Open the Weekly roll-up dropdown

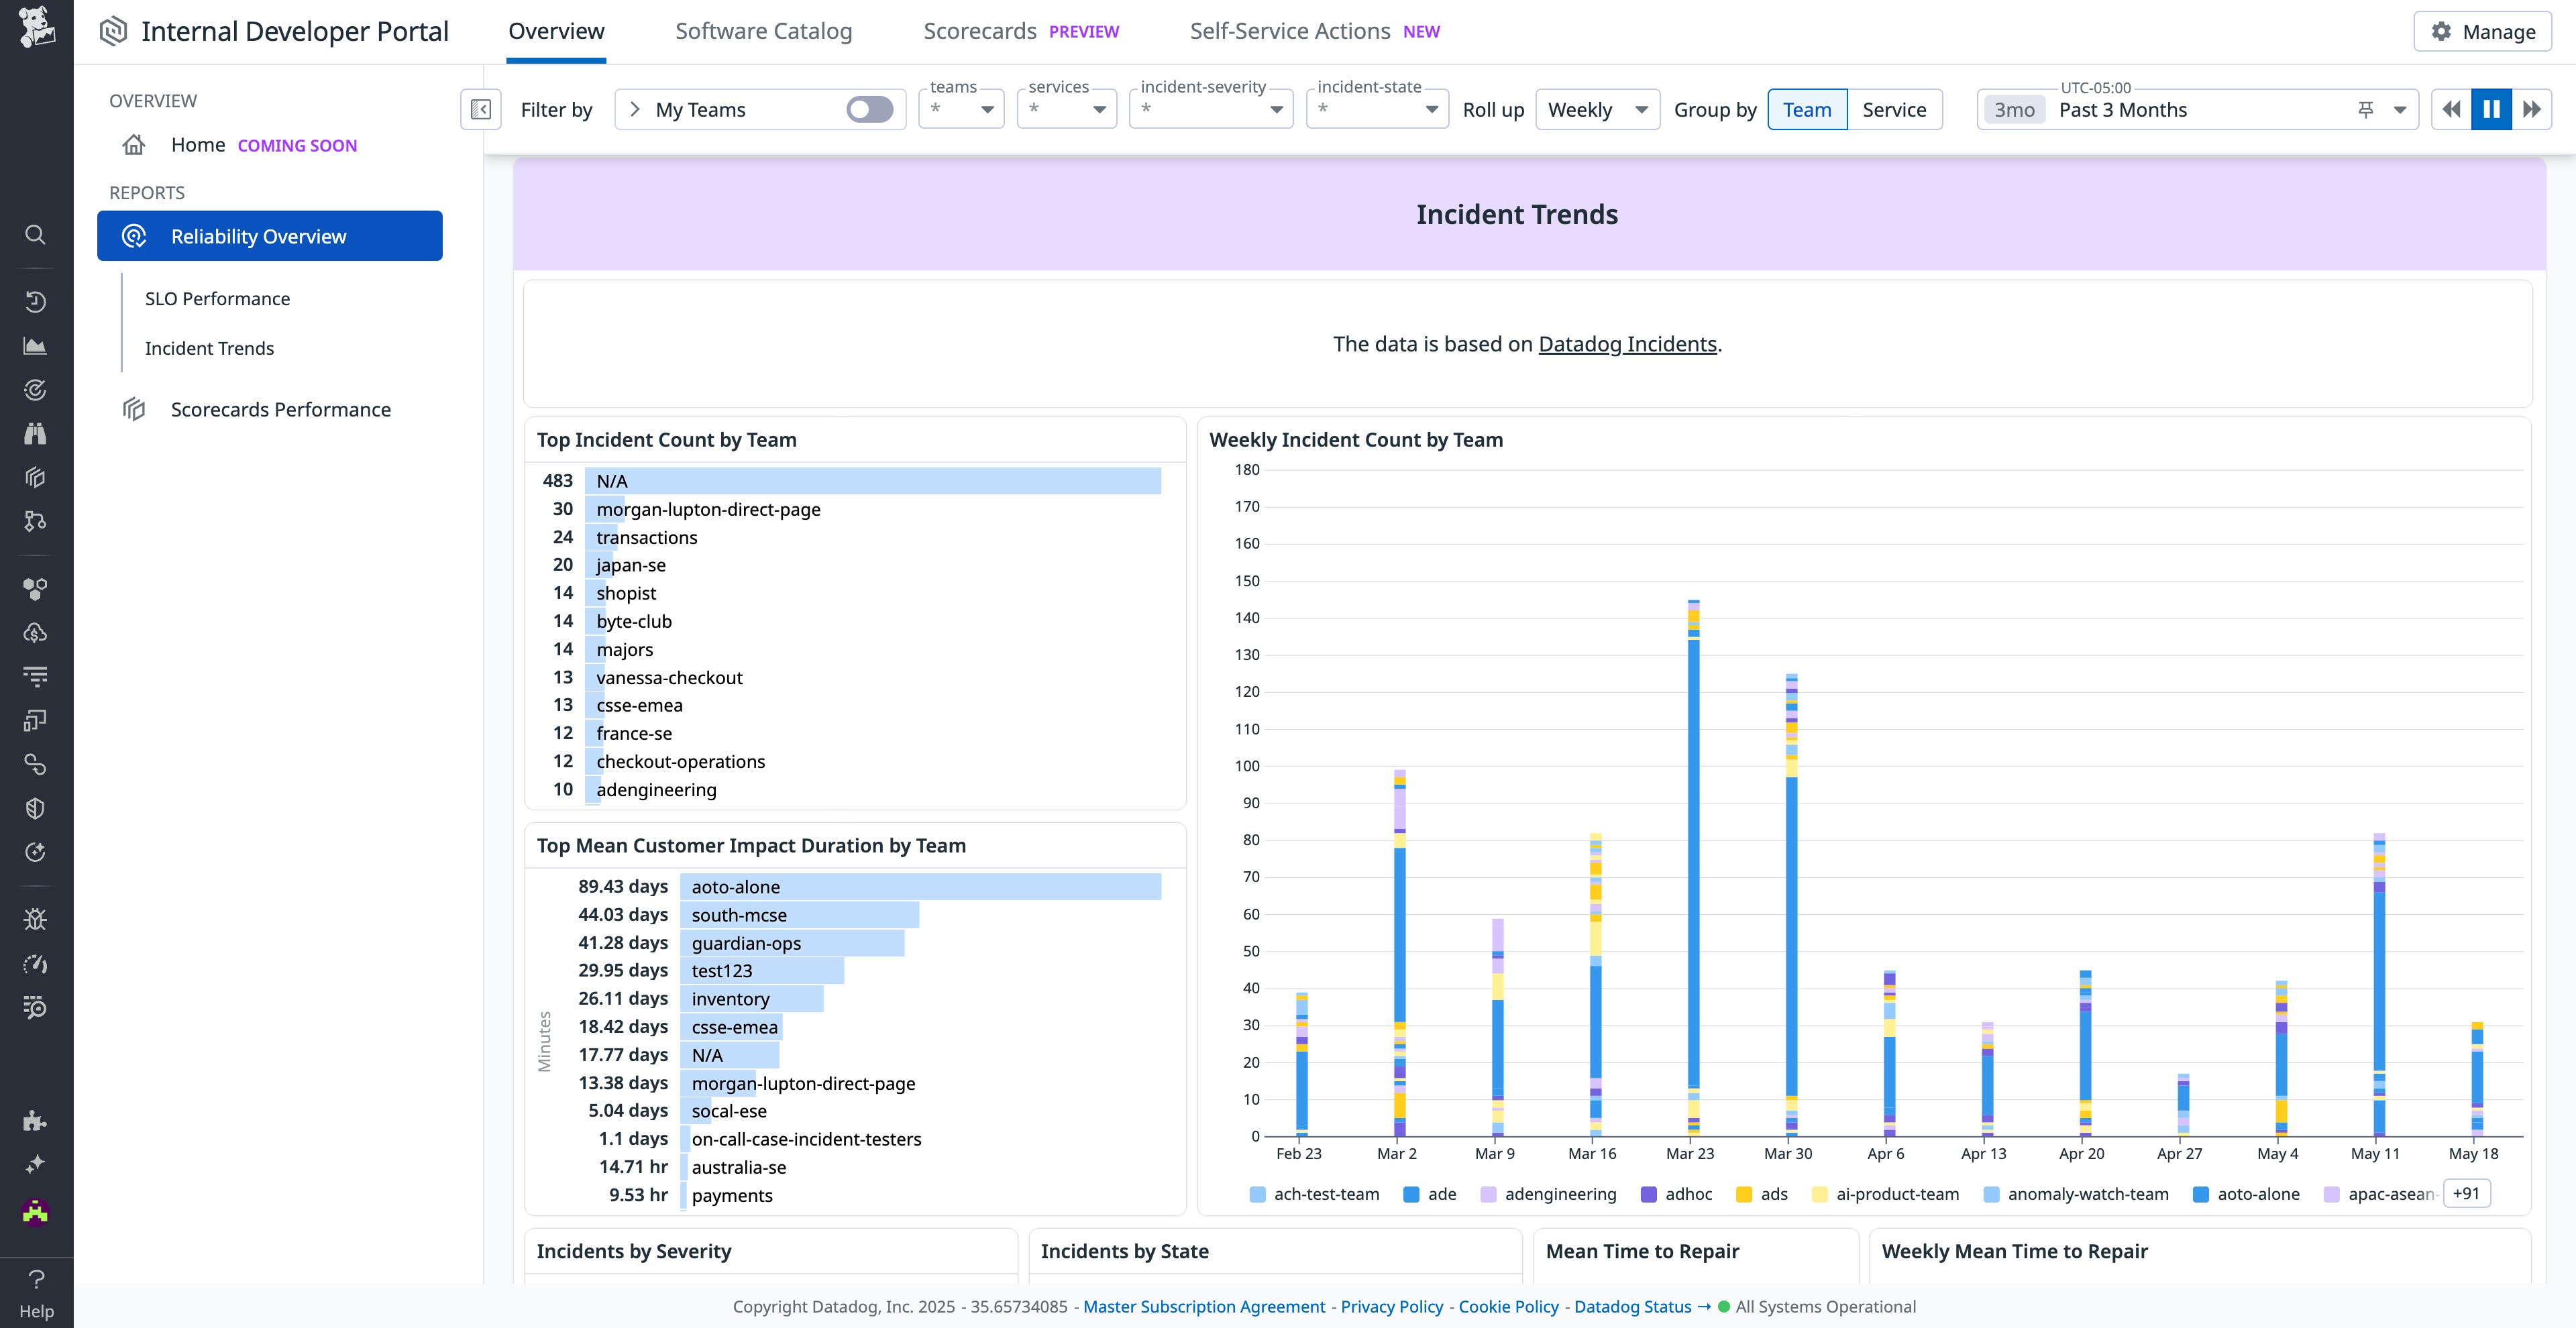1597,109
